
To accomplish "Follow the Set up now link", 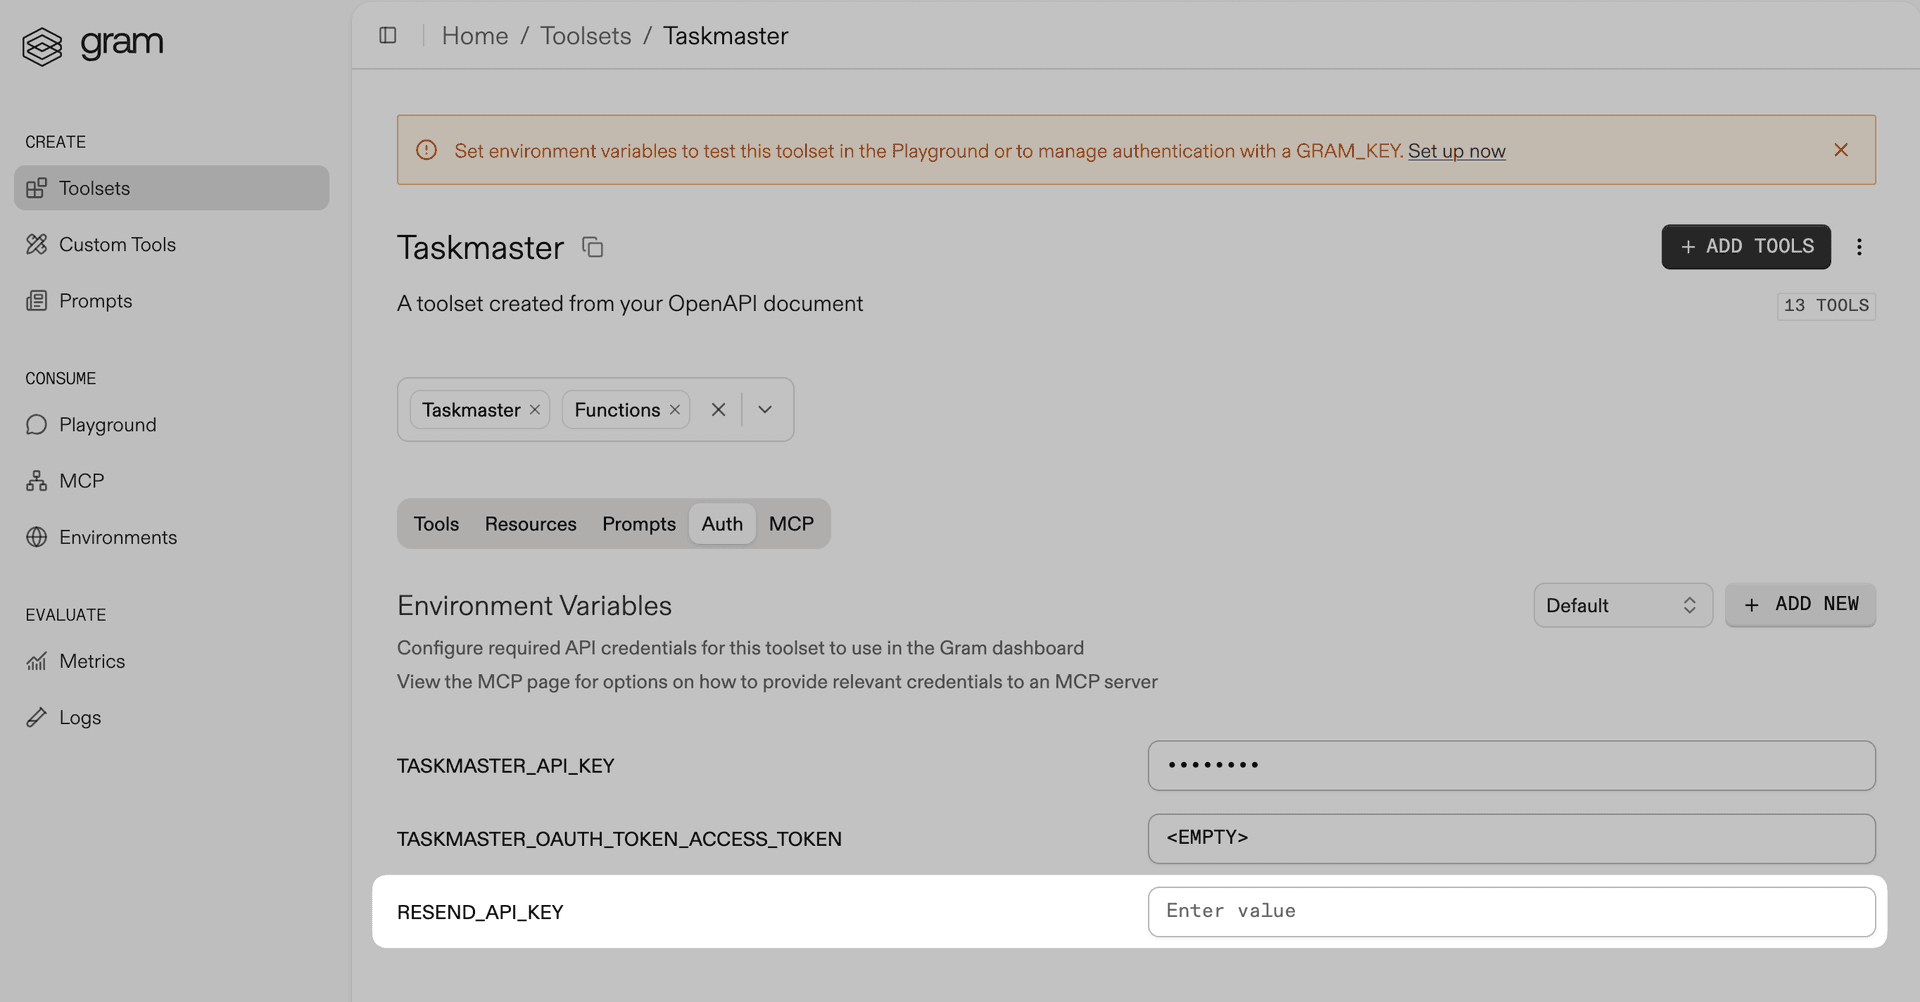I will click(x=1456, y=151).
